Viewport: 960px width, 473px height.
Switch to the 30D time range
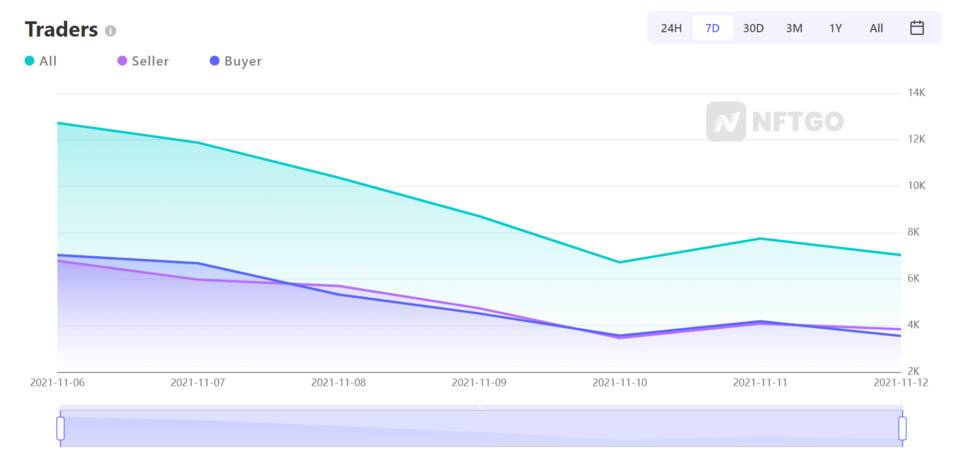tap(753, 28)
